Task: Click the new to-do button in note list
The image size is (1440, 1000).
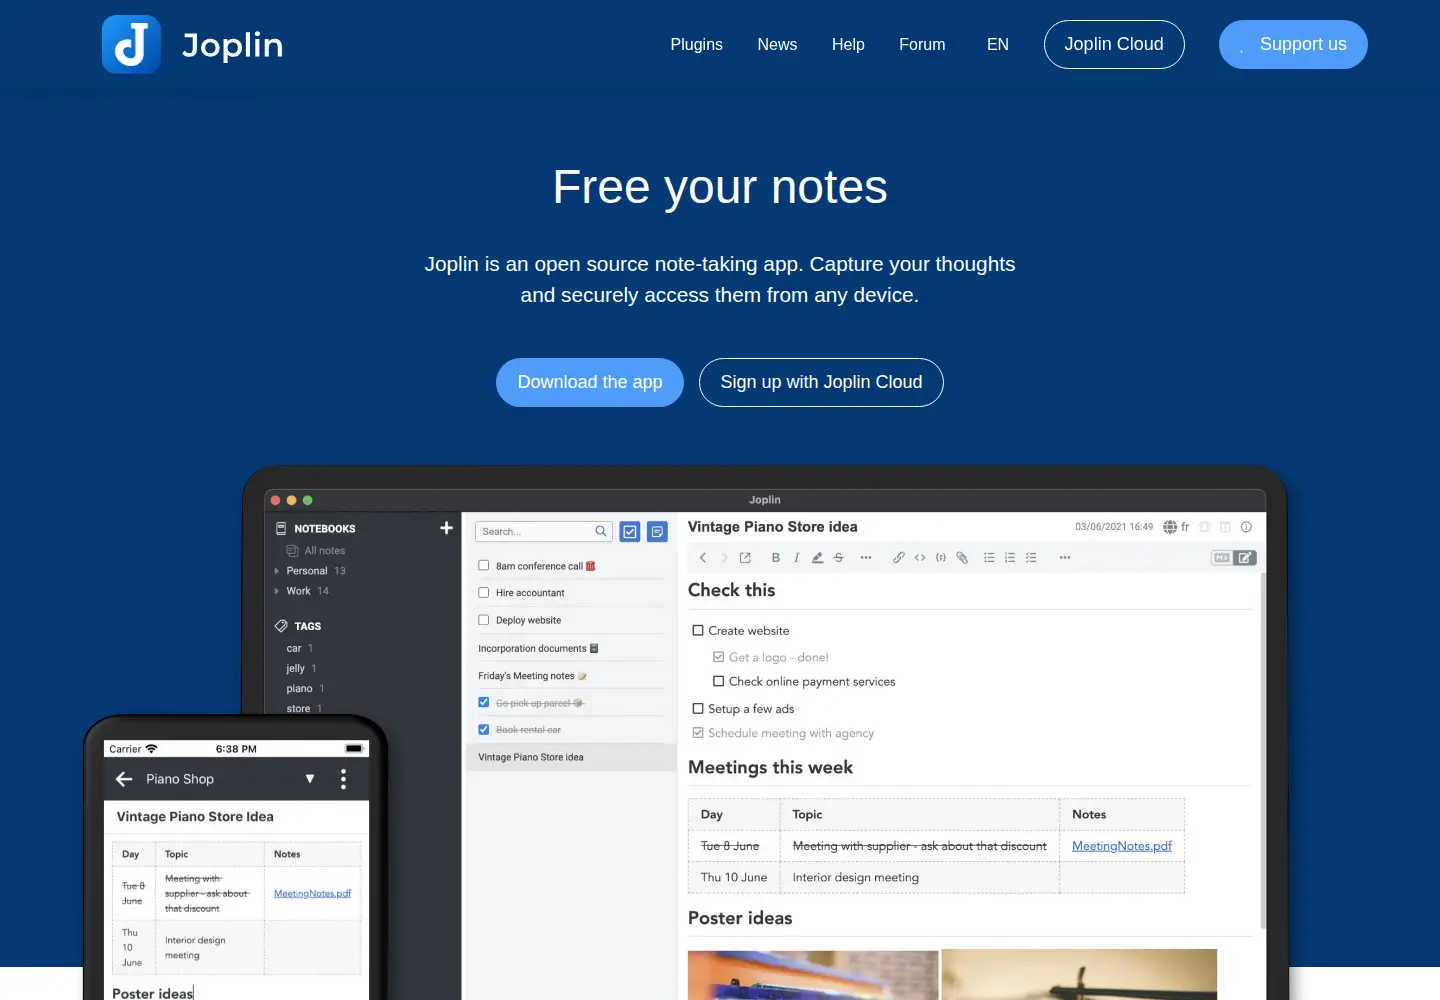Action: 630,532
